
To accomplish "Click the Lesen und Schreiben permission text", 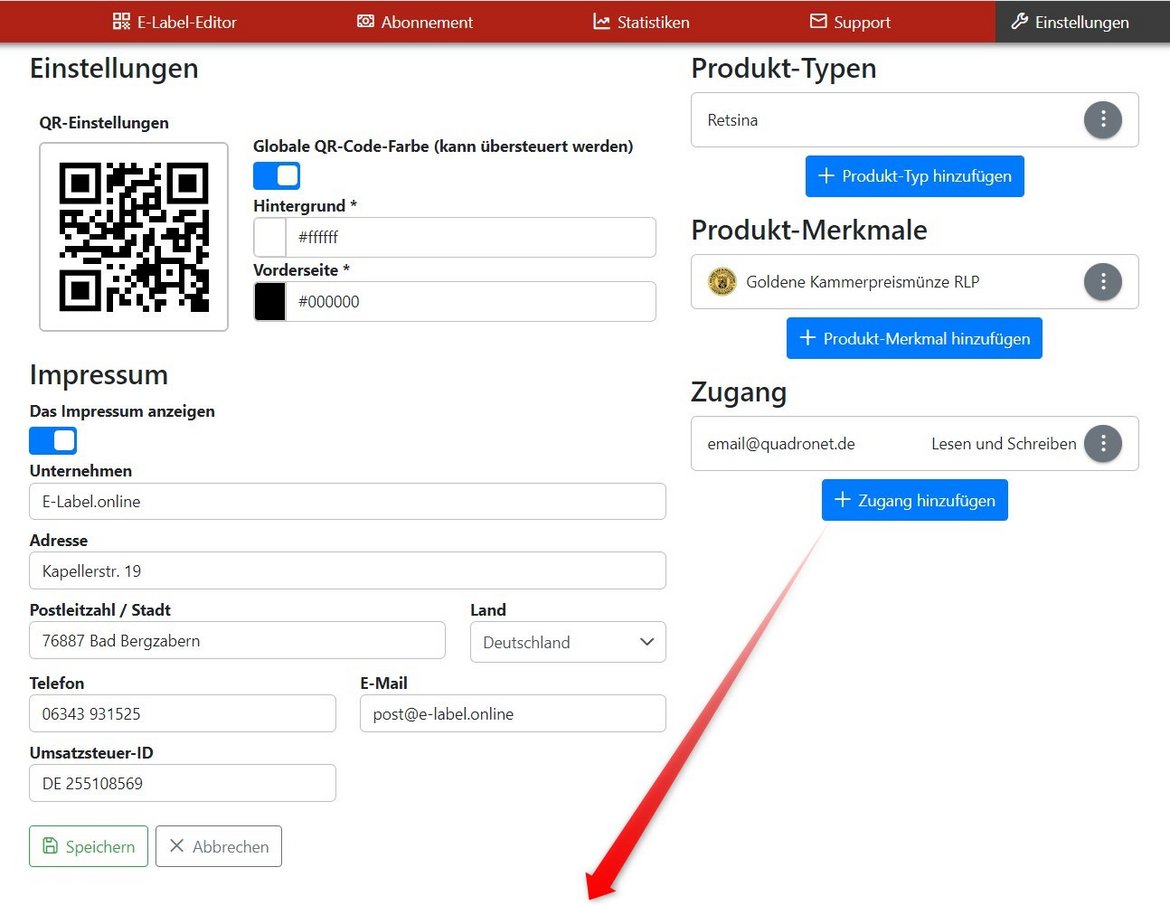I will [x=1004, y=444].
